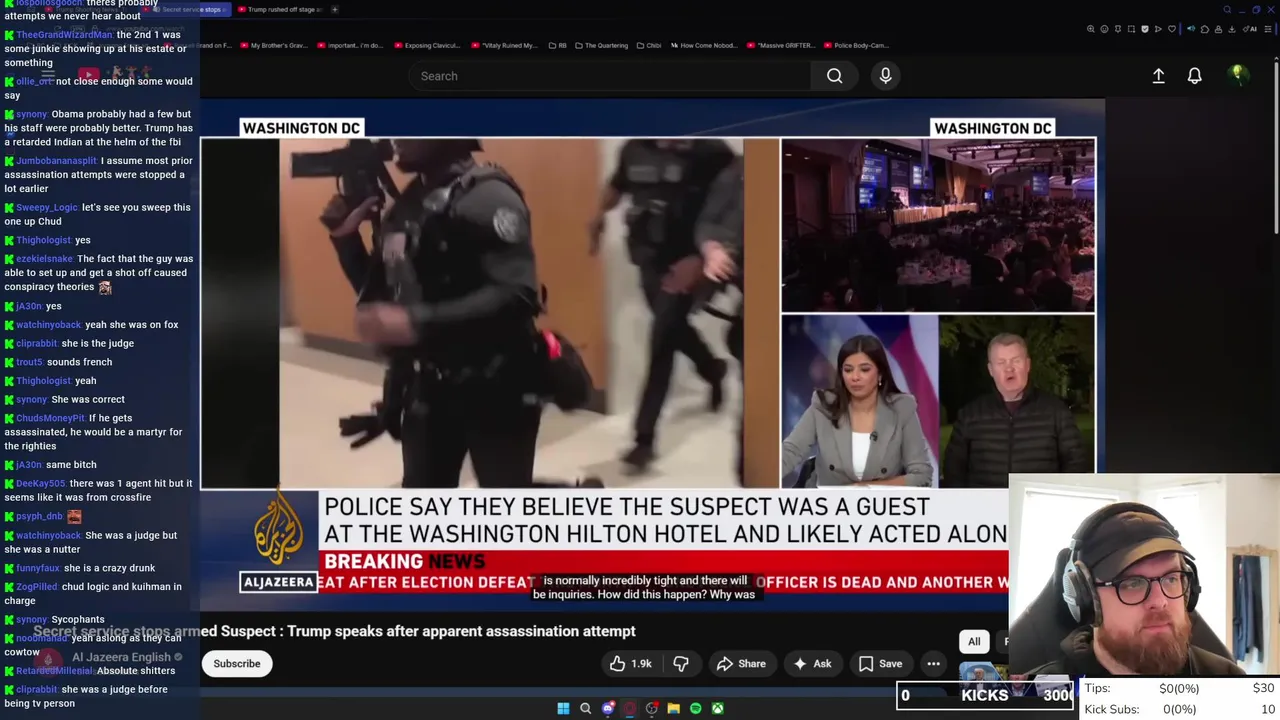This screenshot has width=1280, height=720.
Task: Click chat username 'funnyfaux'
Action: 38,567
